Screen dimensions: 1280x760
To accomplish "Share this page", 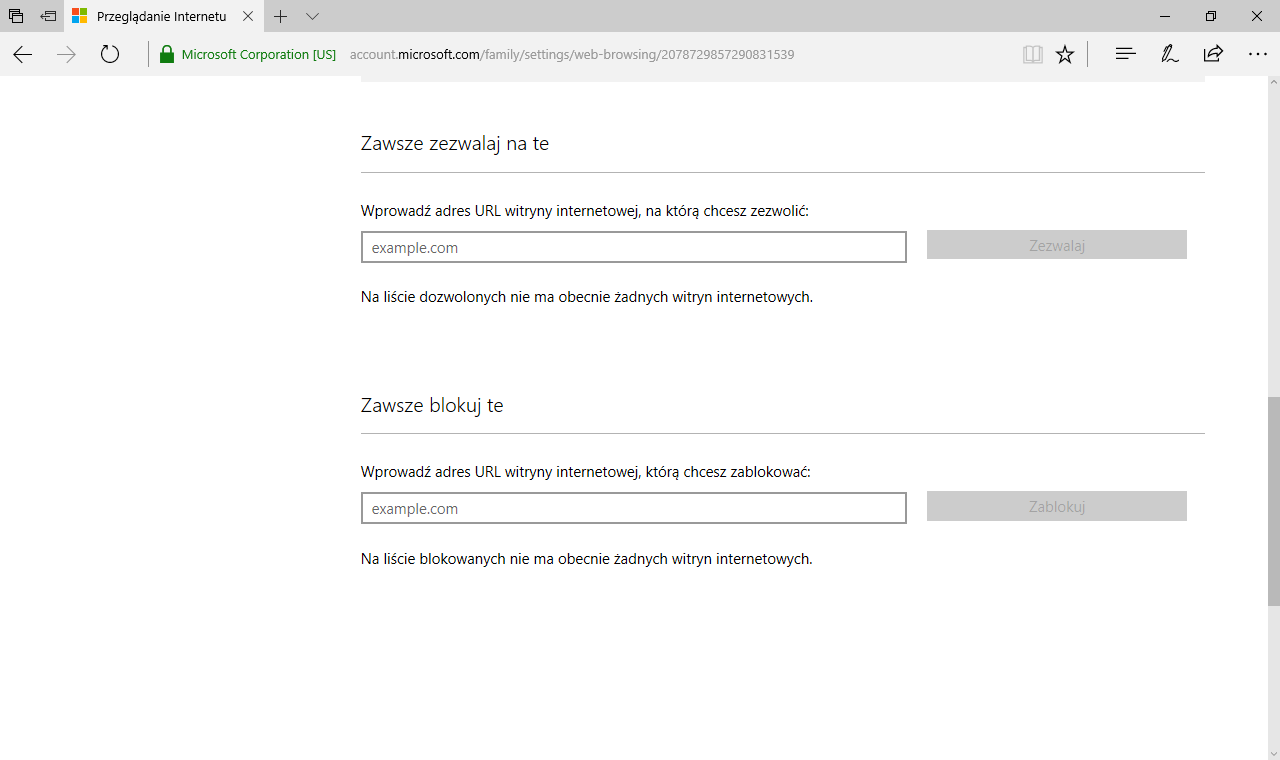I will point(1213,55).
